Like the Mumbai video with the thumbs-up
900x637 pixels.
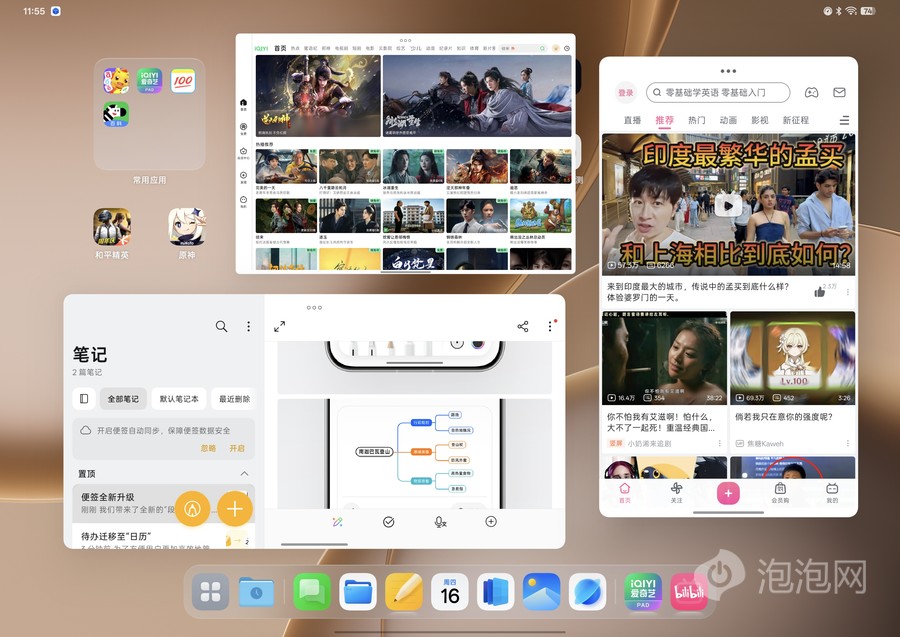click(820, 292)
